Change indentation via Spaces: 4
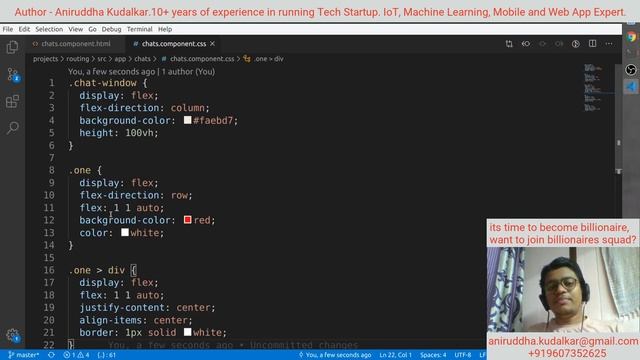This screenshot has width=640, height=360. coord(433,355)
